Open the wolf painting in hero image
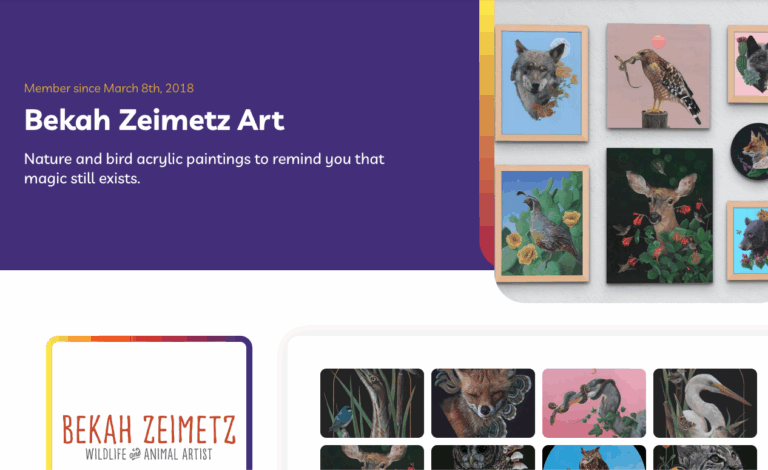This screenshot has height=470, width=768. point(541,83)
